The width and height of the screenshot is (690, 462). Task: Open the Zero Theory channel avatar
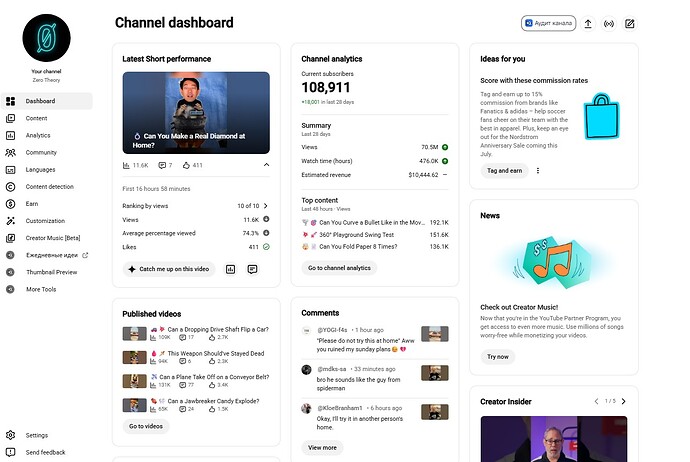tap(46, 38)
